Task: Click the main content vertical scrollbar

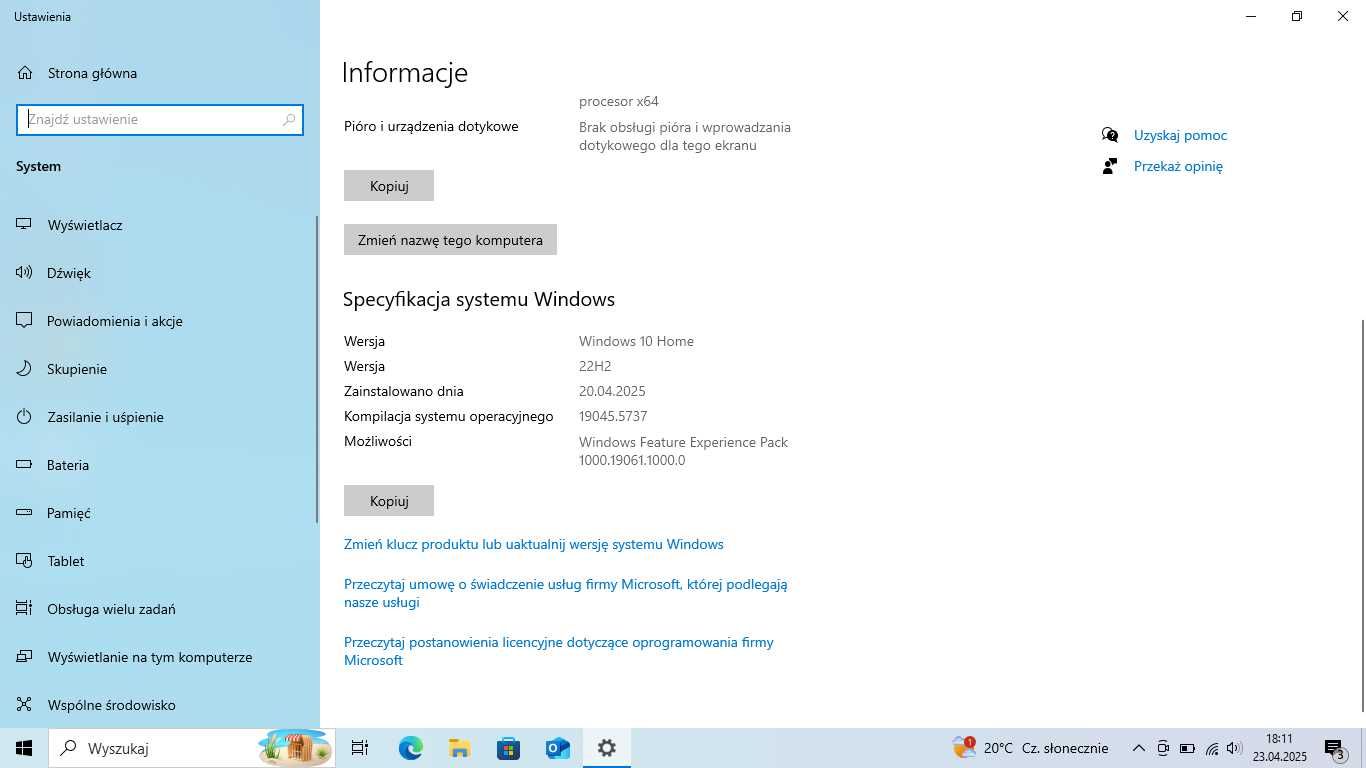Action: click(1361, 515)
